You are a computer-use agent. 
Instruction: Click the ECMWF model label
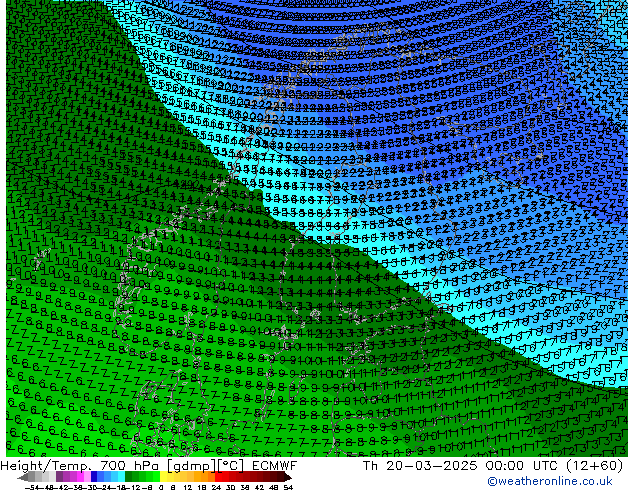[274, 466]
